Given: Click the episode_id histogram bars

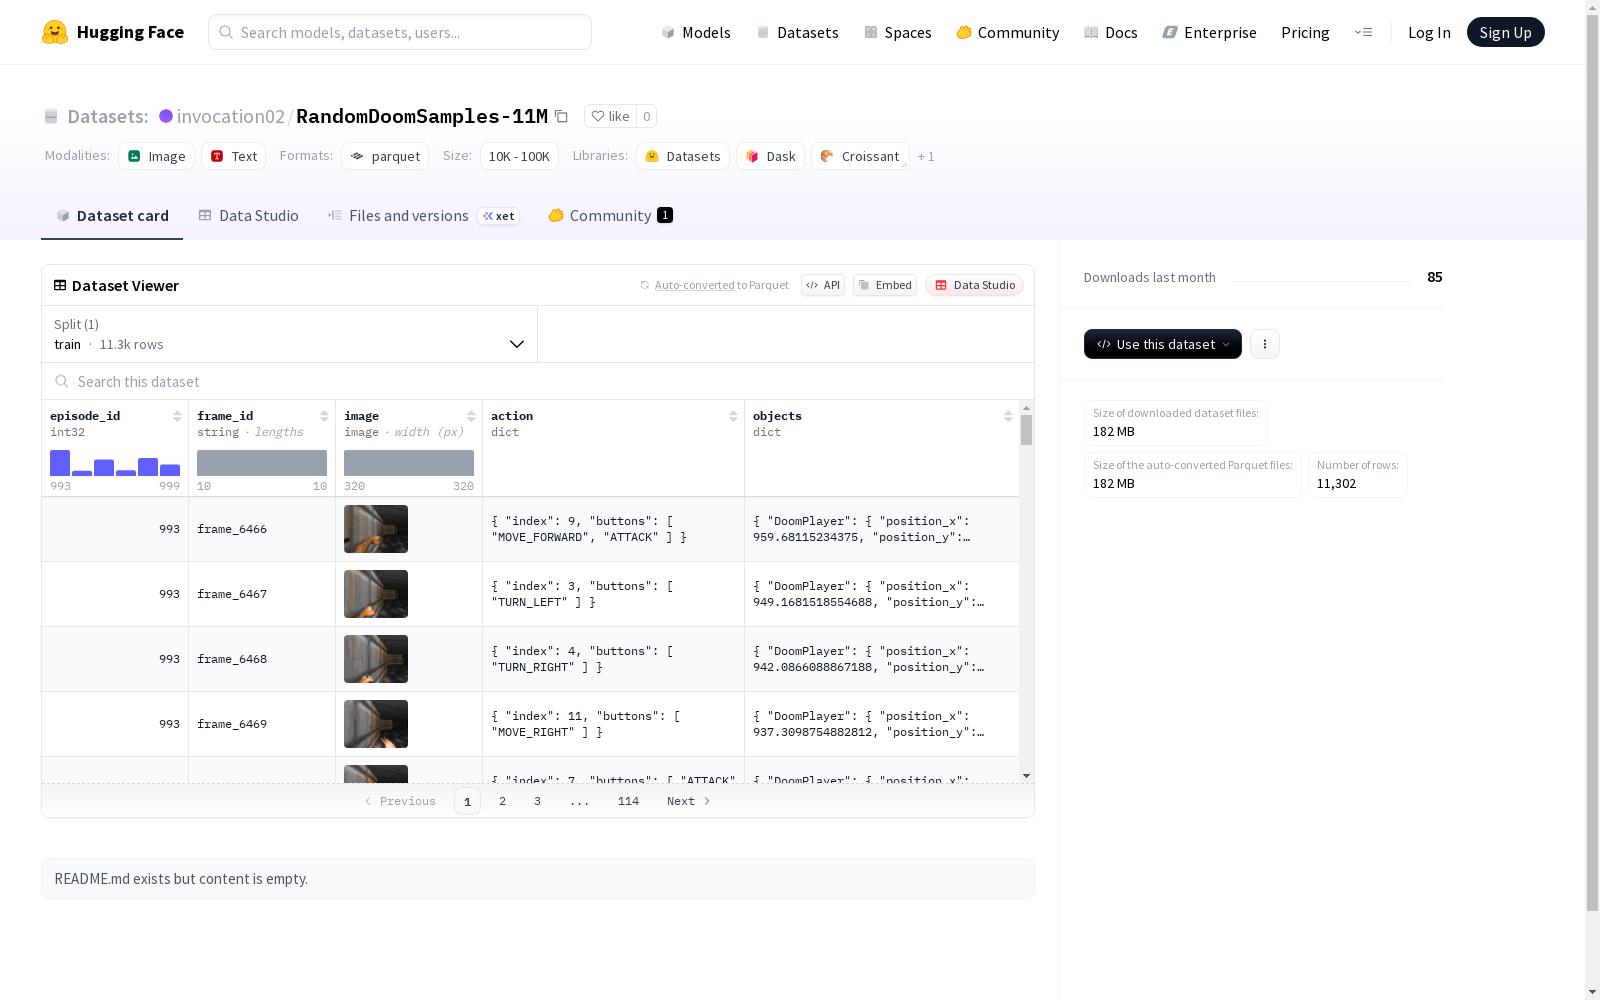Looking at the screenshot, I should pyautogui.click(x=115, y=463).
